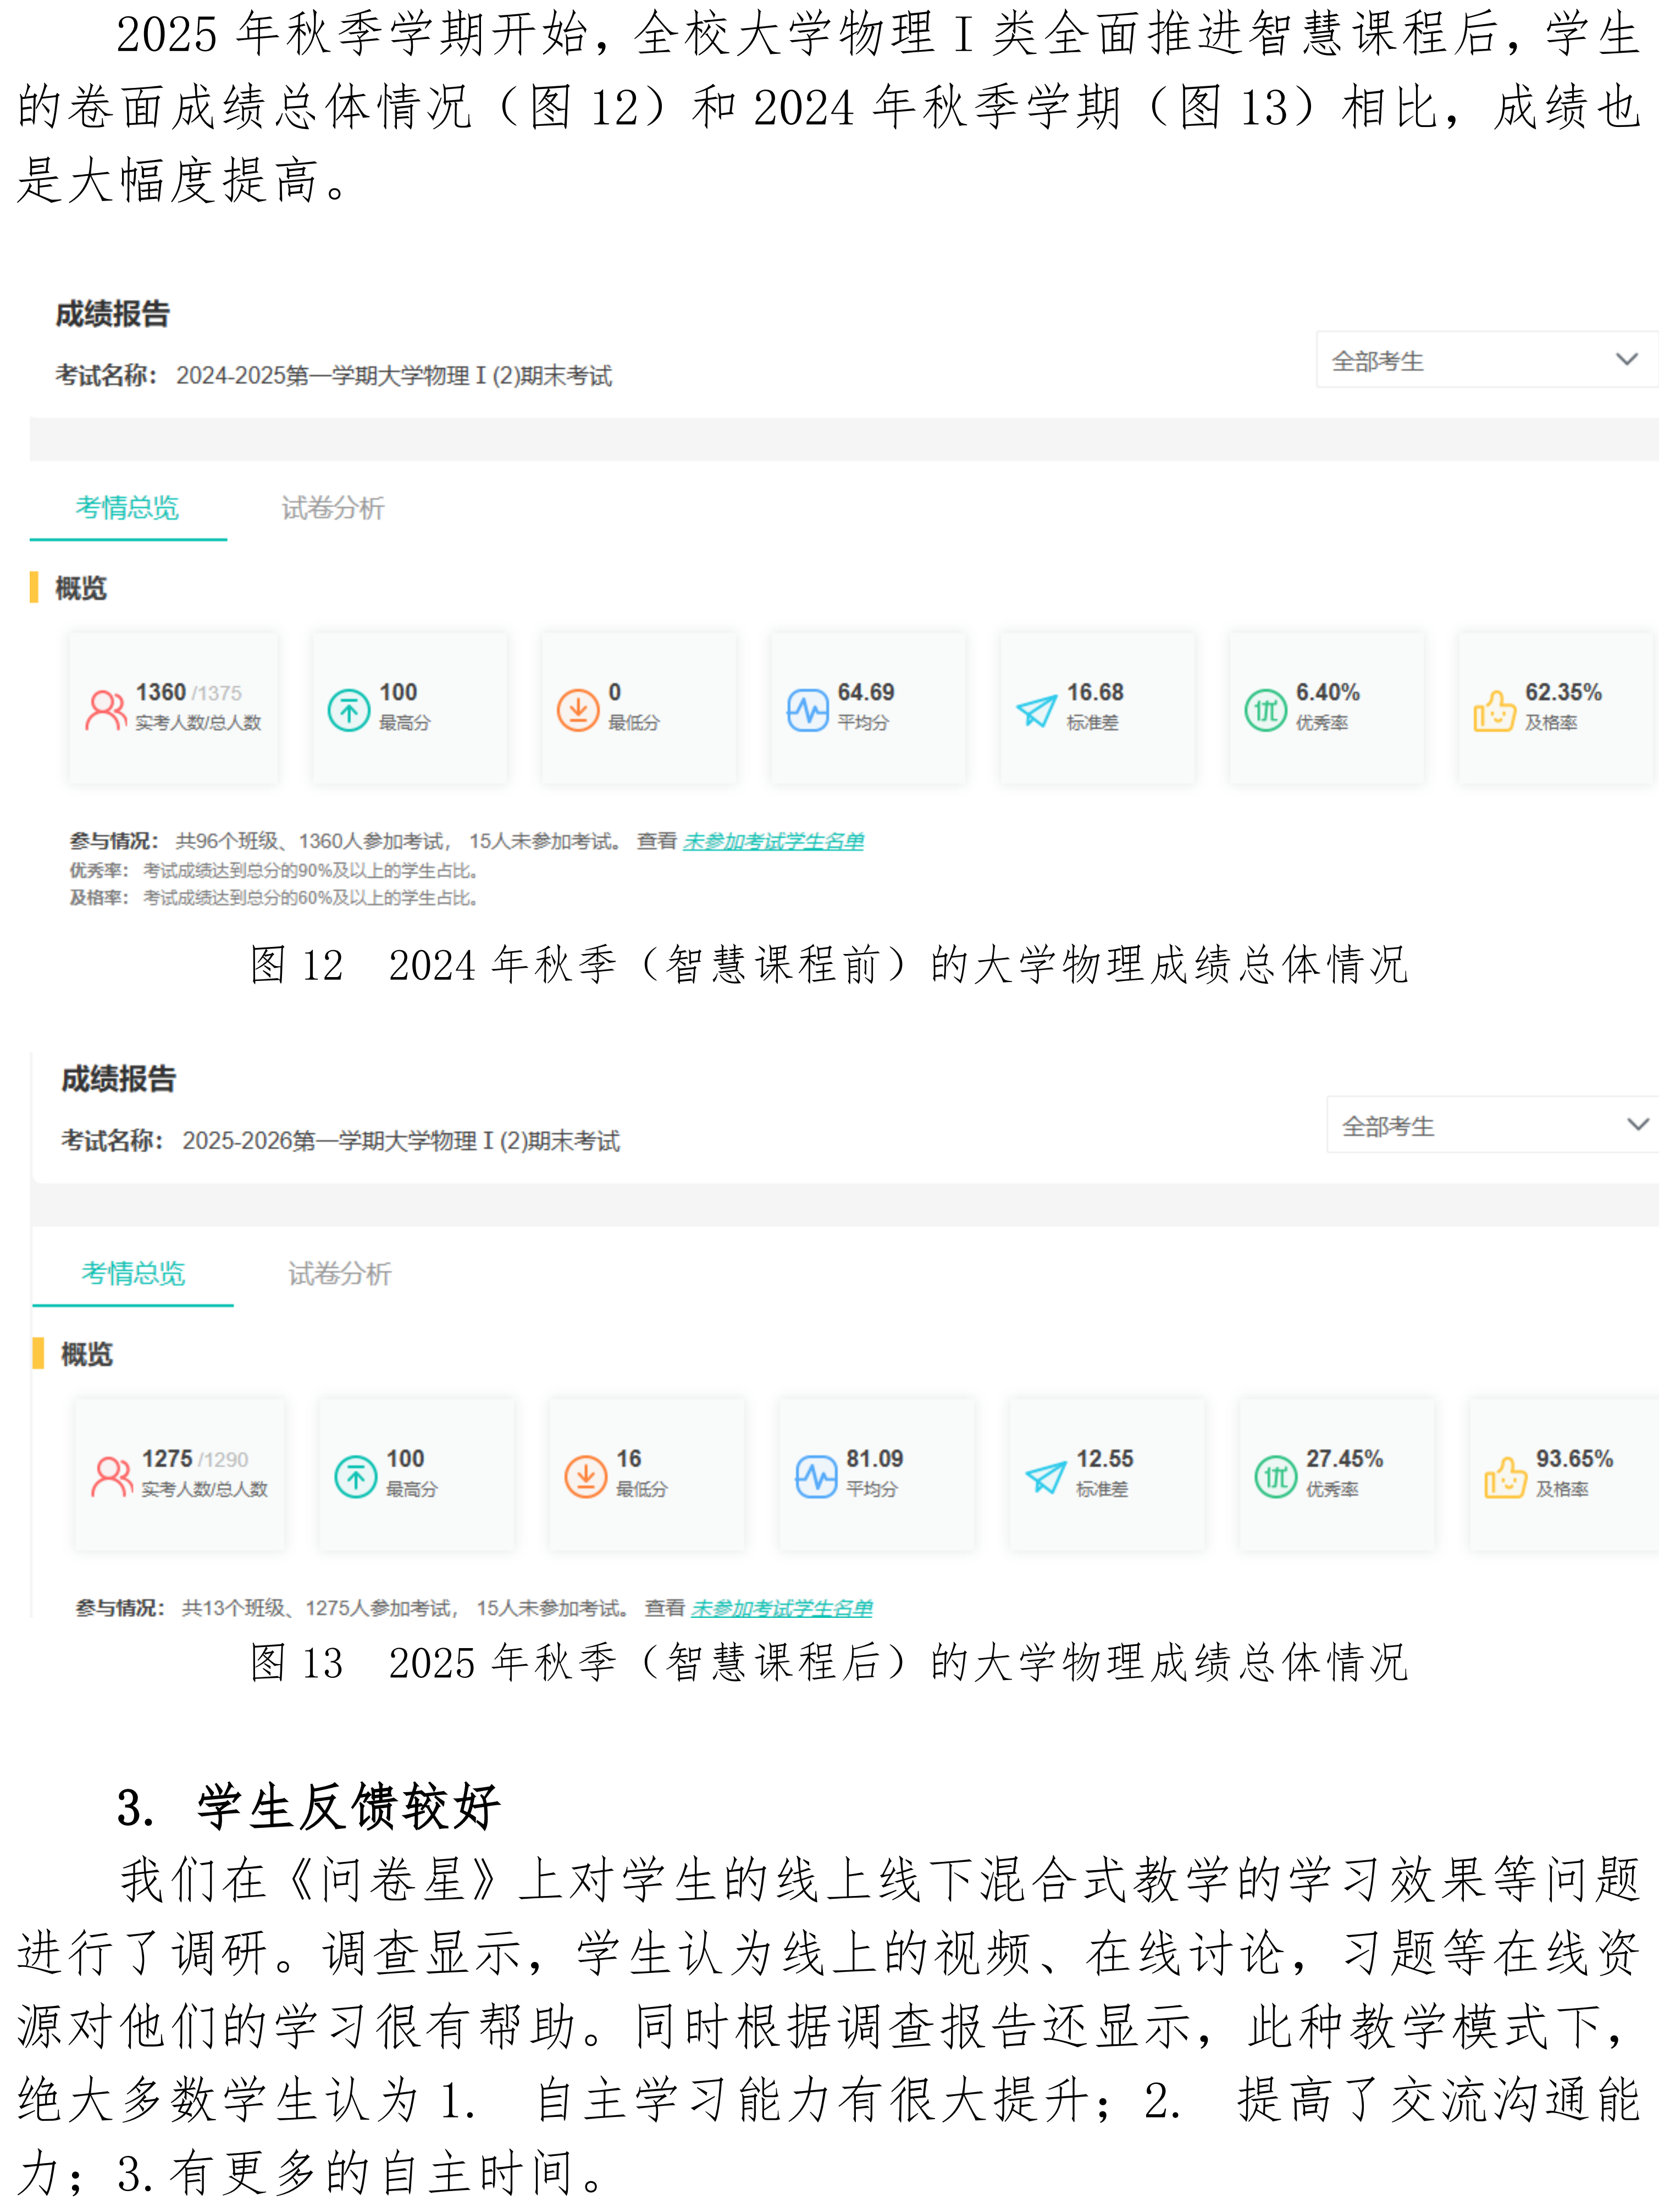Viewport: 1659px width, 2212px height.
Task: Click the paper plane icon beside 16.68
Action: pyautogui.click(x=1036, y=710)
